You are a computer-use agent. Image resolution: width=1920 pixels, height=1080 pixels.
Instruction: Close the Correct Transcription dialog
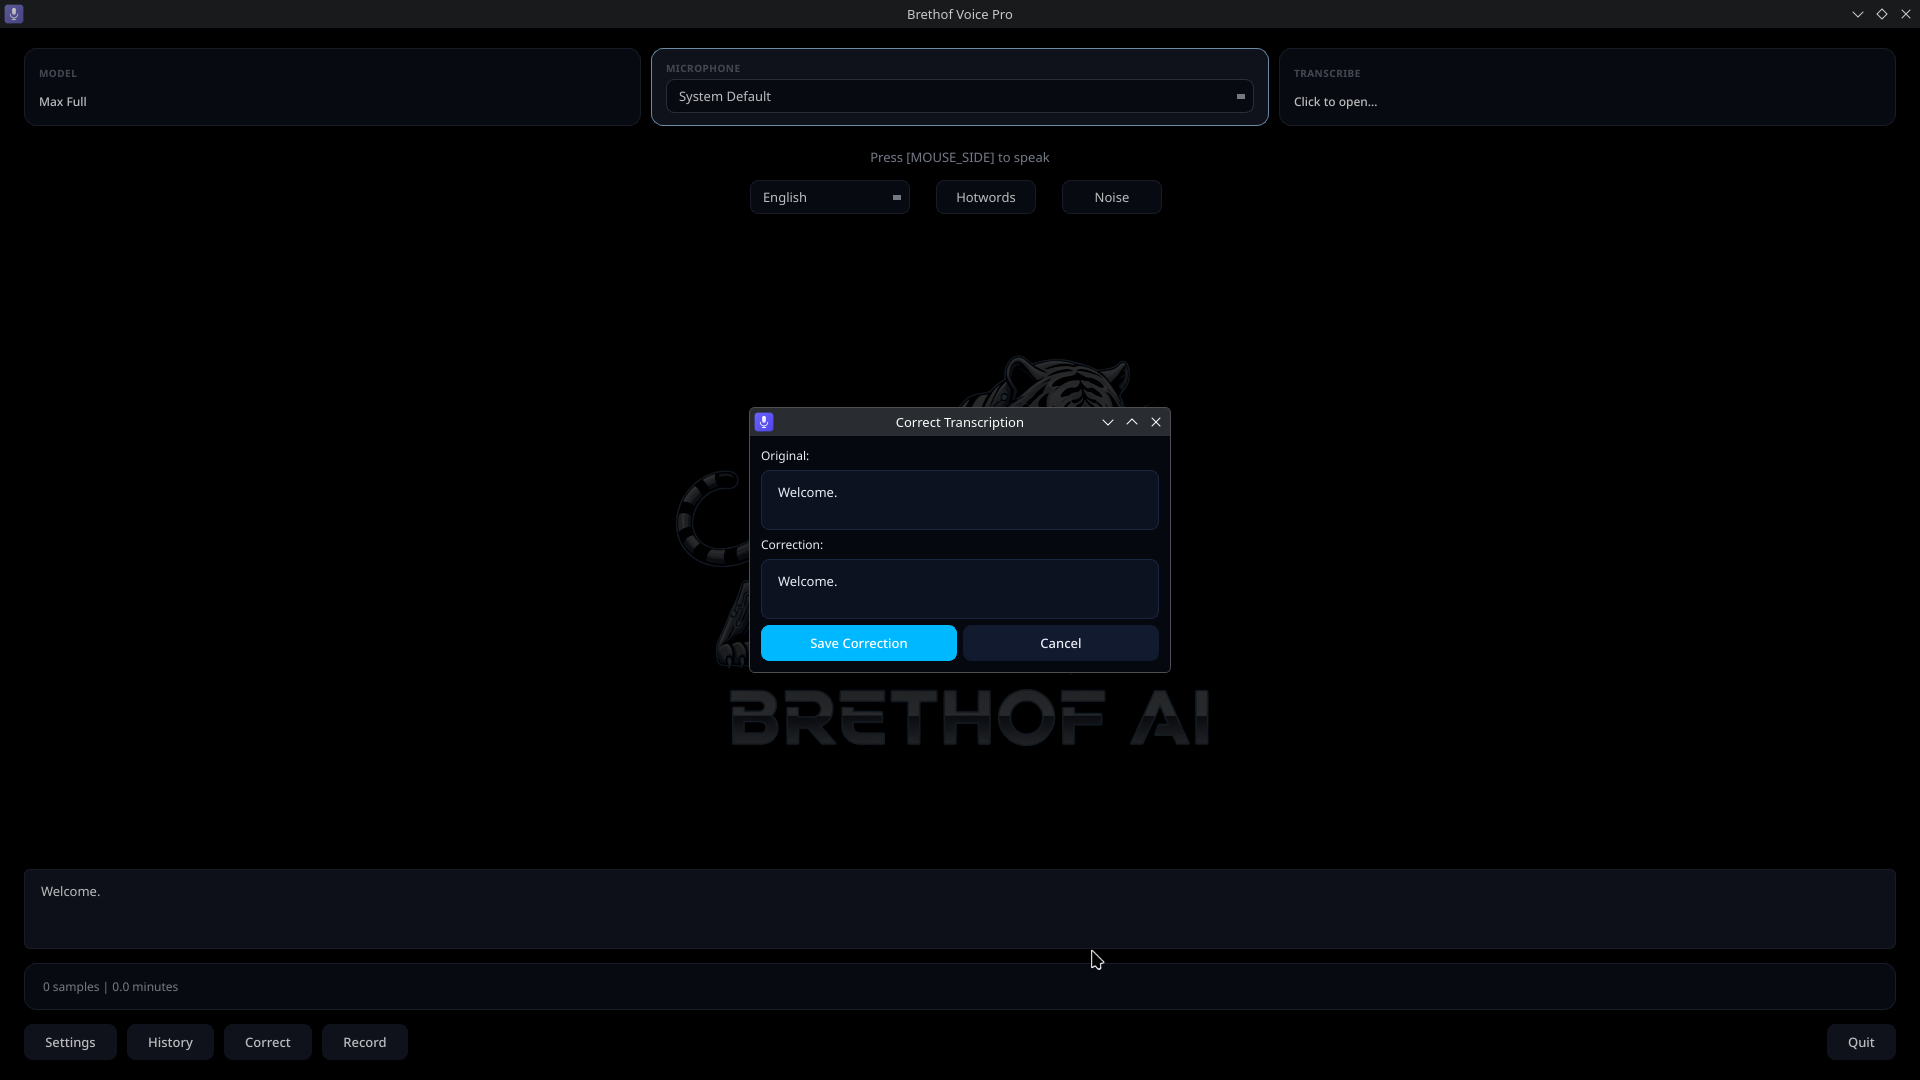[1156, 422]
